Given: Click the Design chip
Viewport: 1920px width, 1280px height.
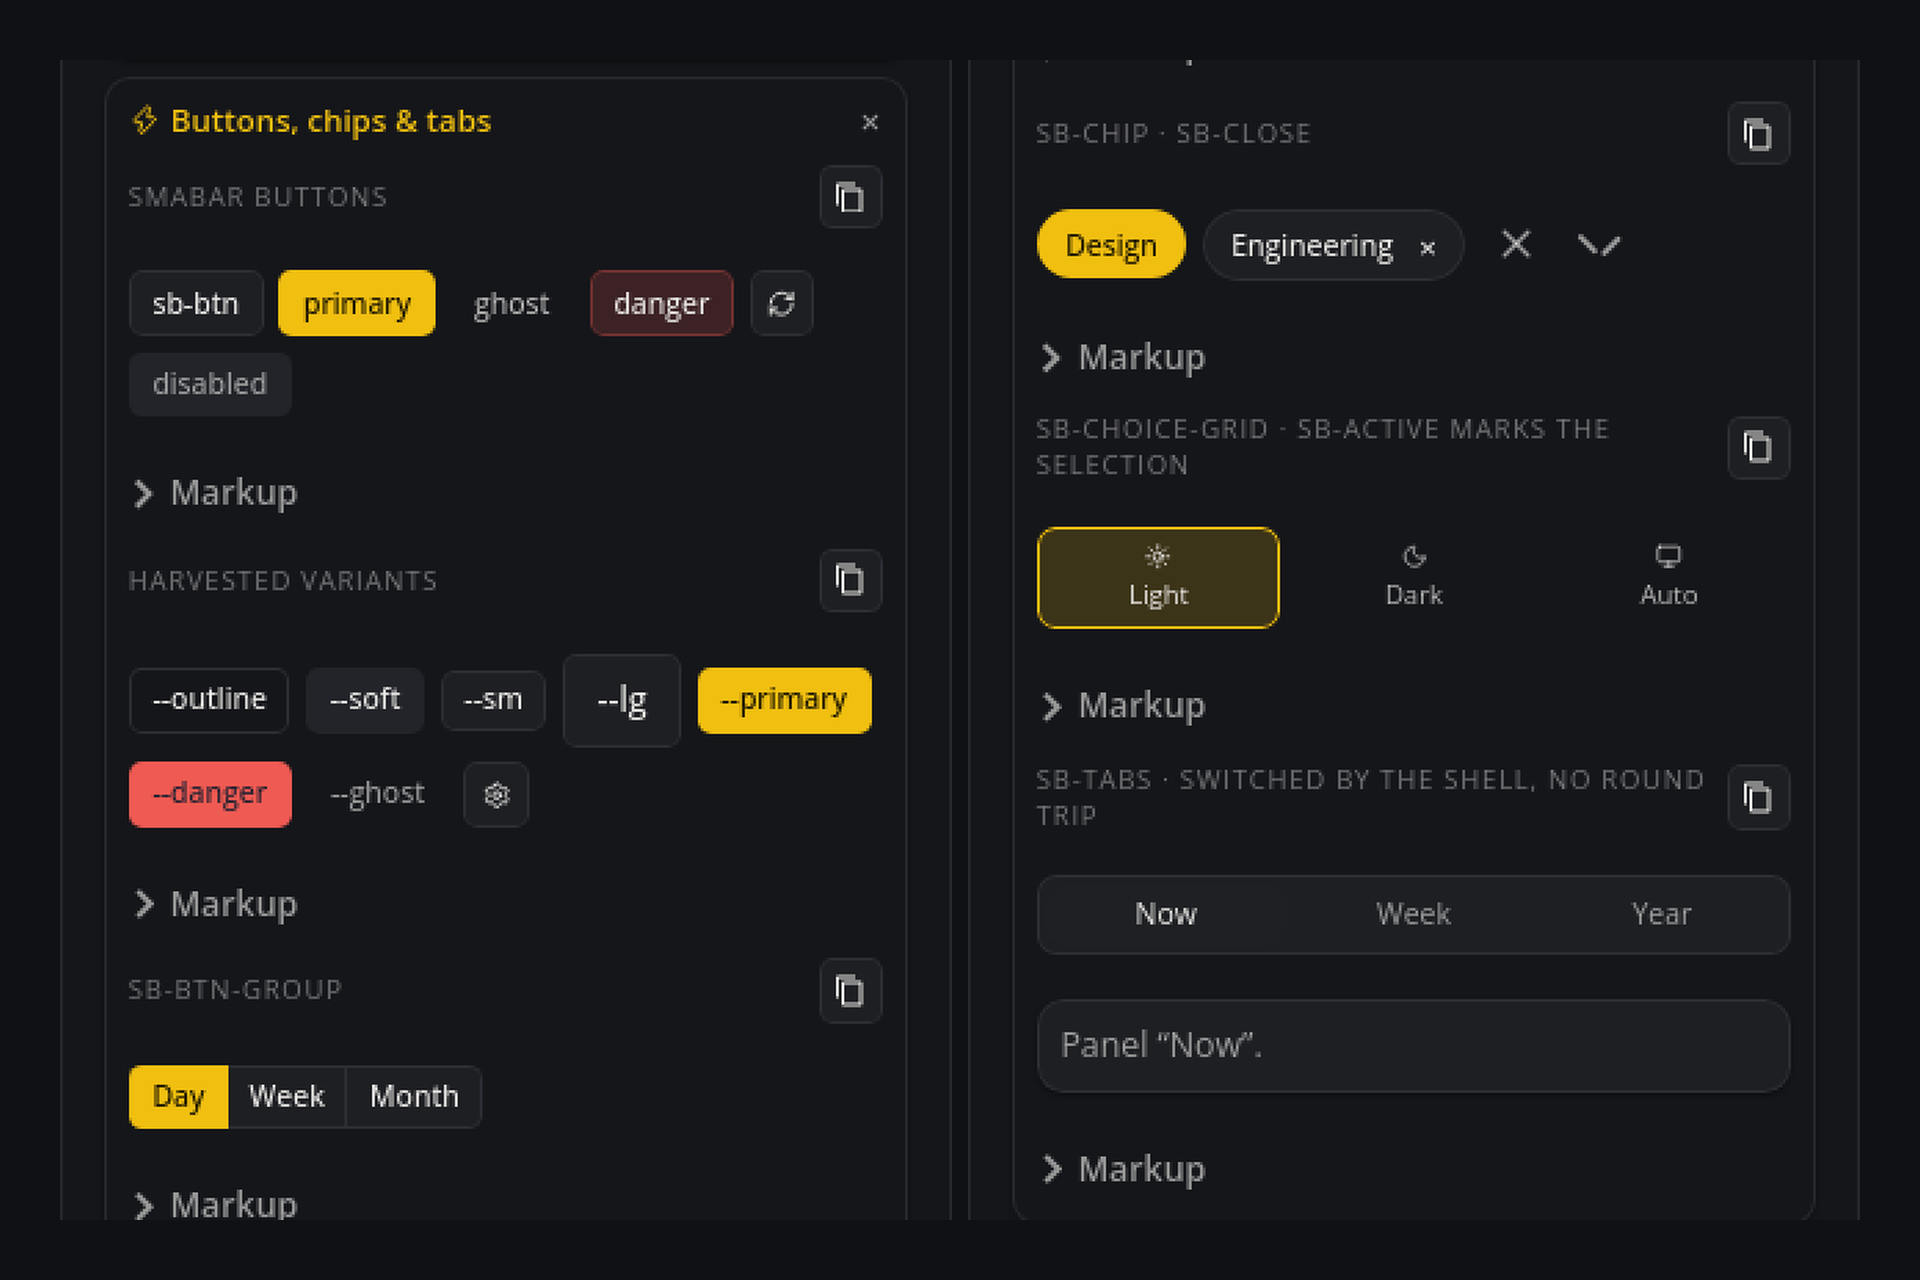Looking at the screenshot, I should 1111,245.
